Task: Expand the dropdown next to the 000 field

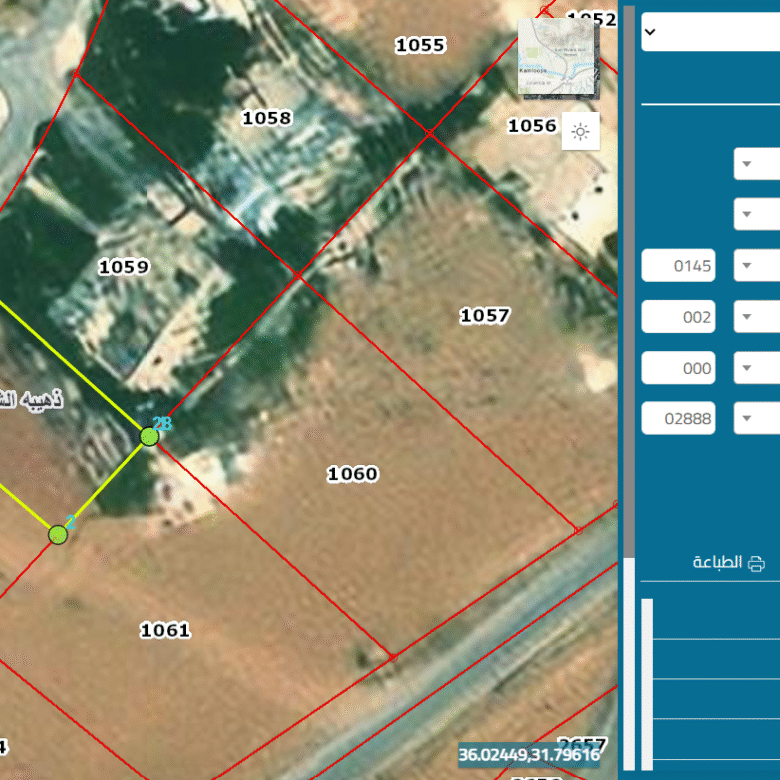Action: pos(755,368)
